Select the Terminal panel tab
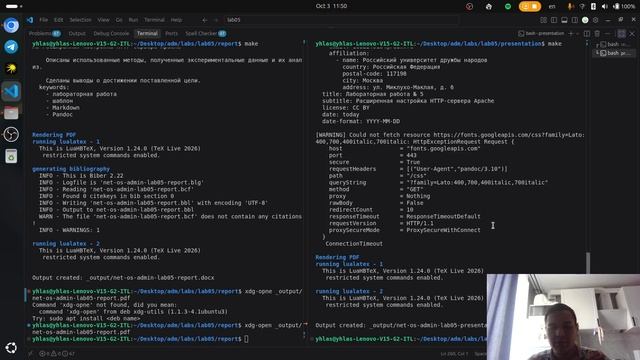The height and width of the screenshot is (360, 640). tap(147, 33)
